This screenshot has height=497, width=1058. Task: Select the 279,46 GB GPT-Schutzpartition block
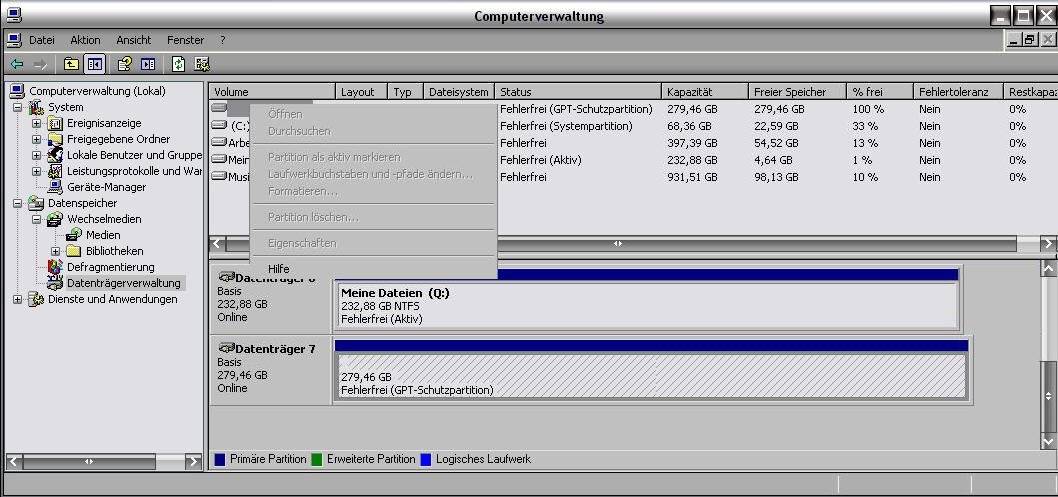pyautogui.click(x=651, y=370)
